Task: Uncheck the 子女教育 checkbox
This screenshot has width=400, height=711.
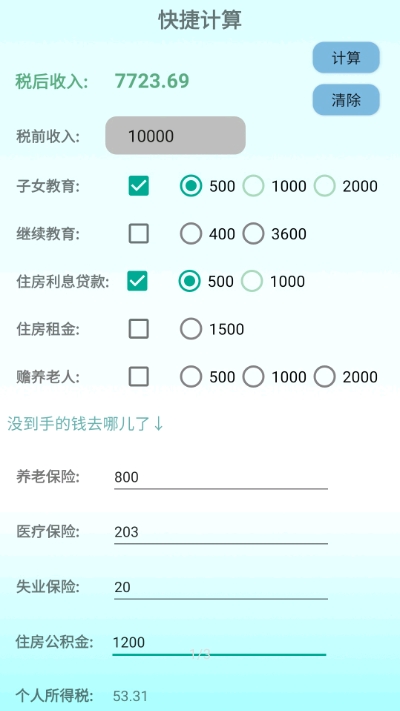Action: 138,186
